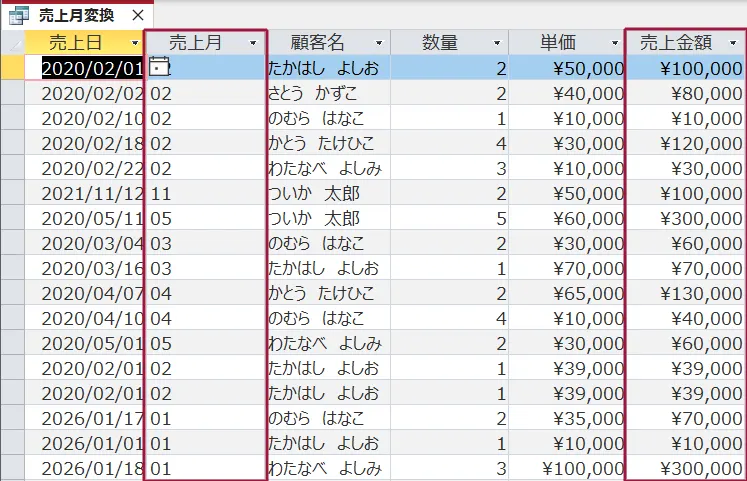Open the 売上月 column filter dropdown
Image resolution: width=747 pixels, height=481 pixels.
click(253, 43)
